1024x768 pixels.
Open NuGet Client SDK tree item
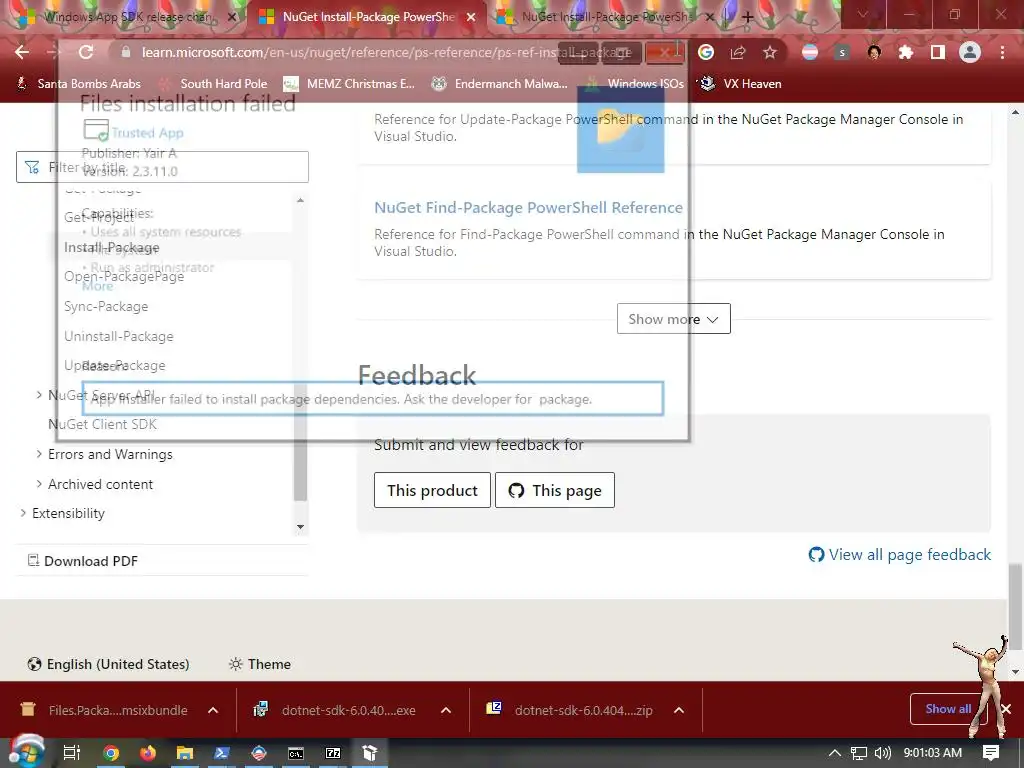click(103, 424)
